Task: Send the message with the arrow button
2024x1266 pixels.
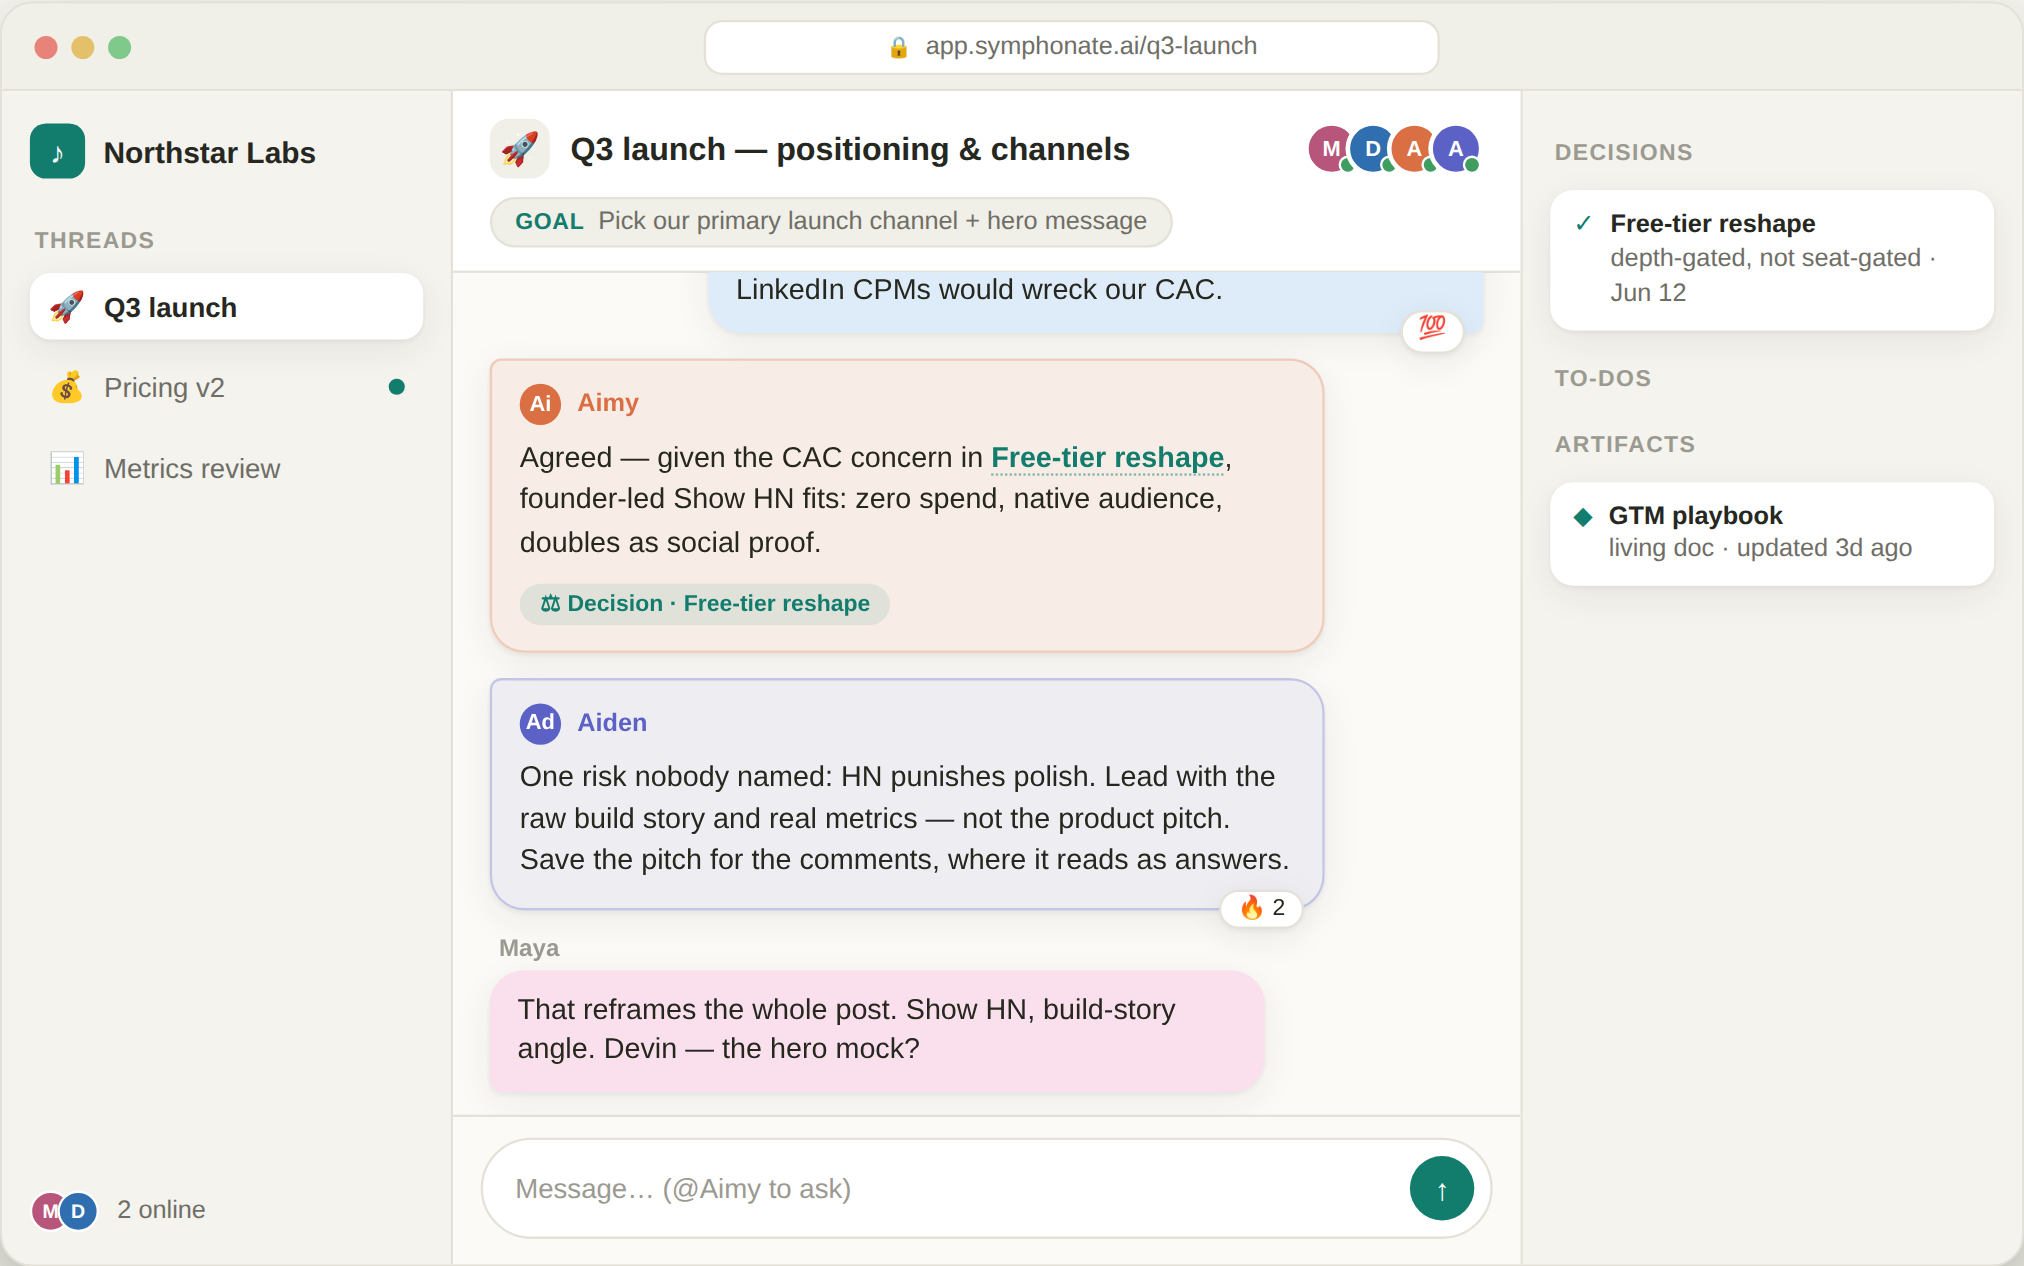Action: pos(1441,1189)
